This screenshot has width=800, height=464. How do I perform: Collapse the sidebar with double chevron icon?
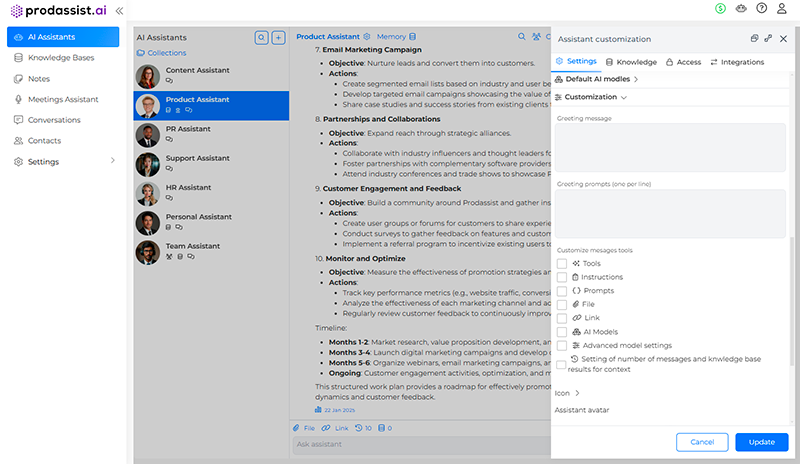tap(120, 10)
